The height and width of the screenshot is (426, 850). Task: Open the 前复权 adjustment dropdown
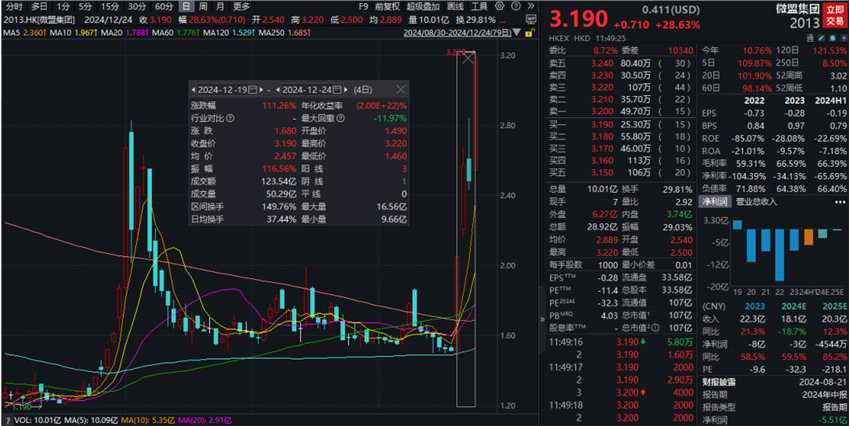387,7
